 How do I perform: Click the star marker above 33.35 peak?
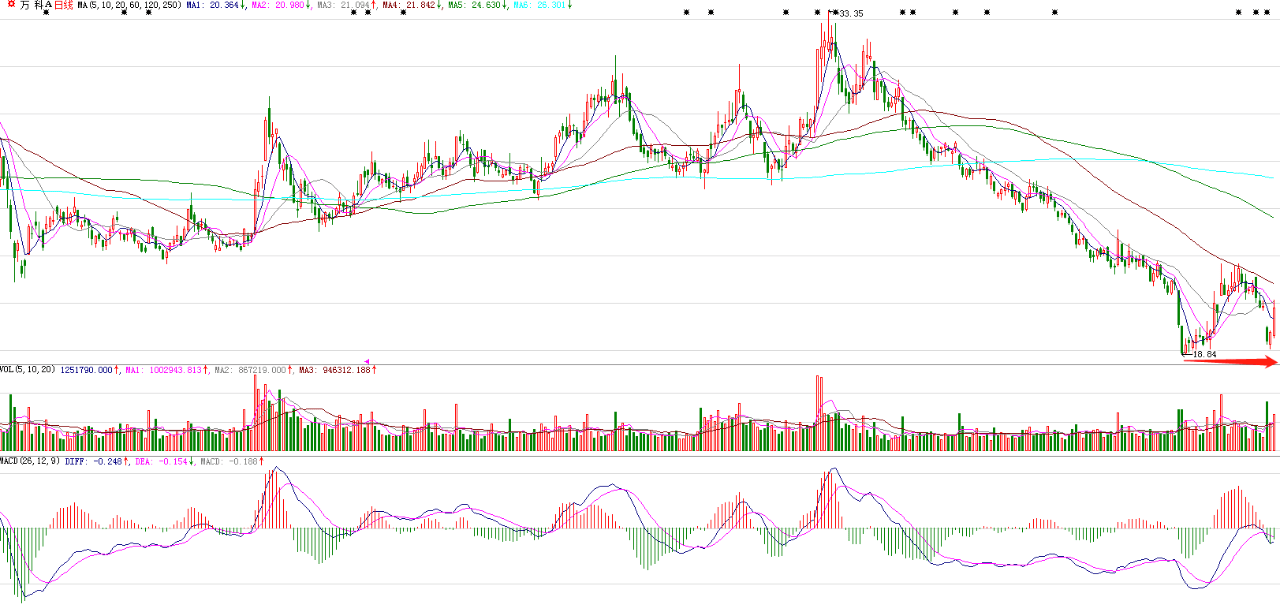coord(835,12)
